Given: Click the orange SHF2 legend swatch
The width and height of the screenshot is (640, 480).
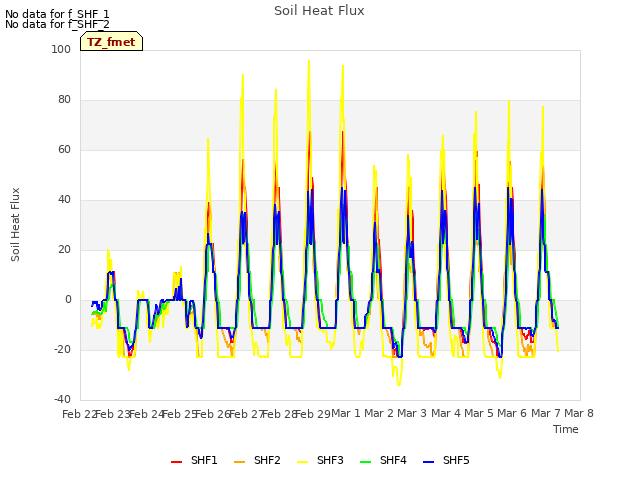Looking at the screenshot, I should tap(239, 462).
